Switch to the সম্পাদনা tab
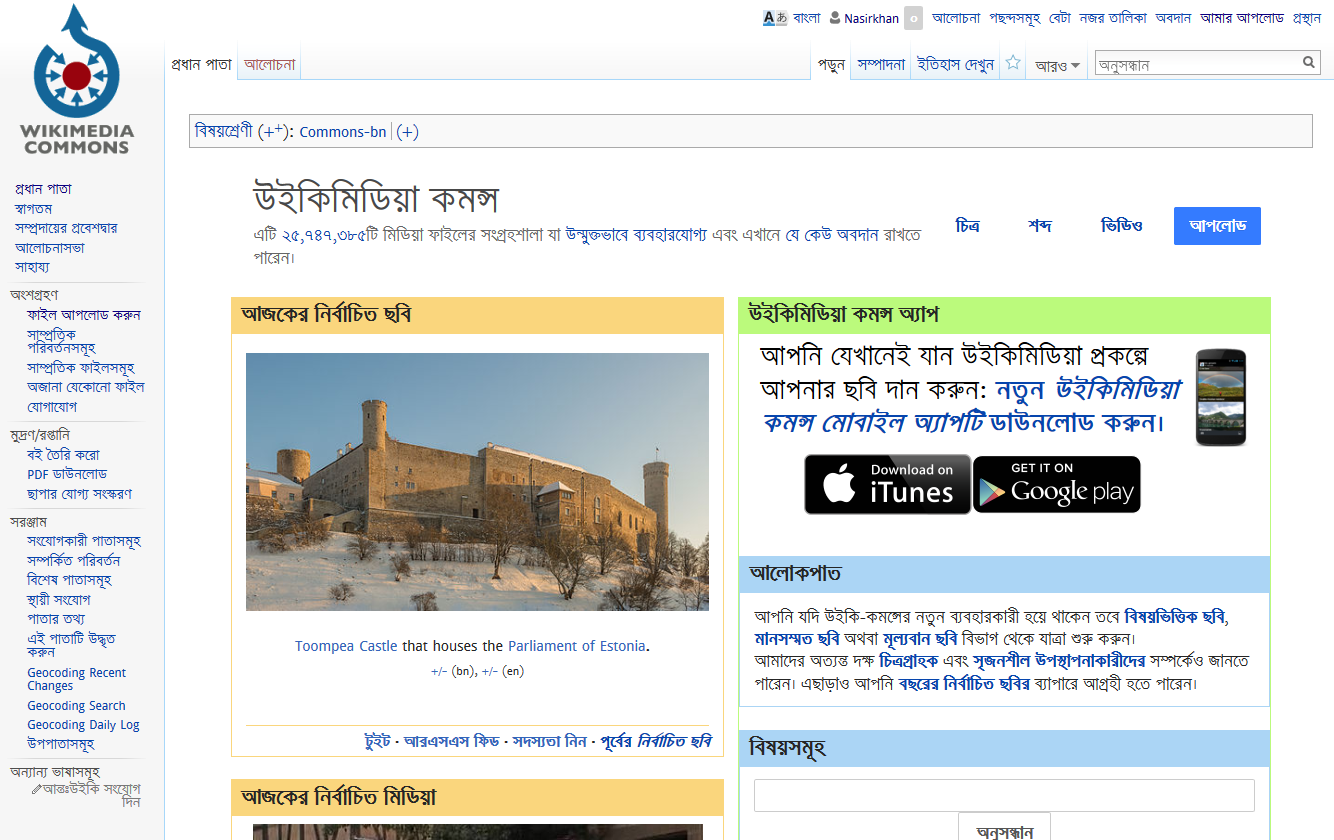The width and height of the screenshot is (1334, 840). pyautogui.click(x=880, y=62)
